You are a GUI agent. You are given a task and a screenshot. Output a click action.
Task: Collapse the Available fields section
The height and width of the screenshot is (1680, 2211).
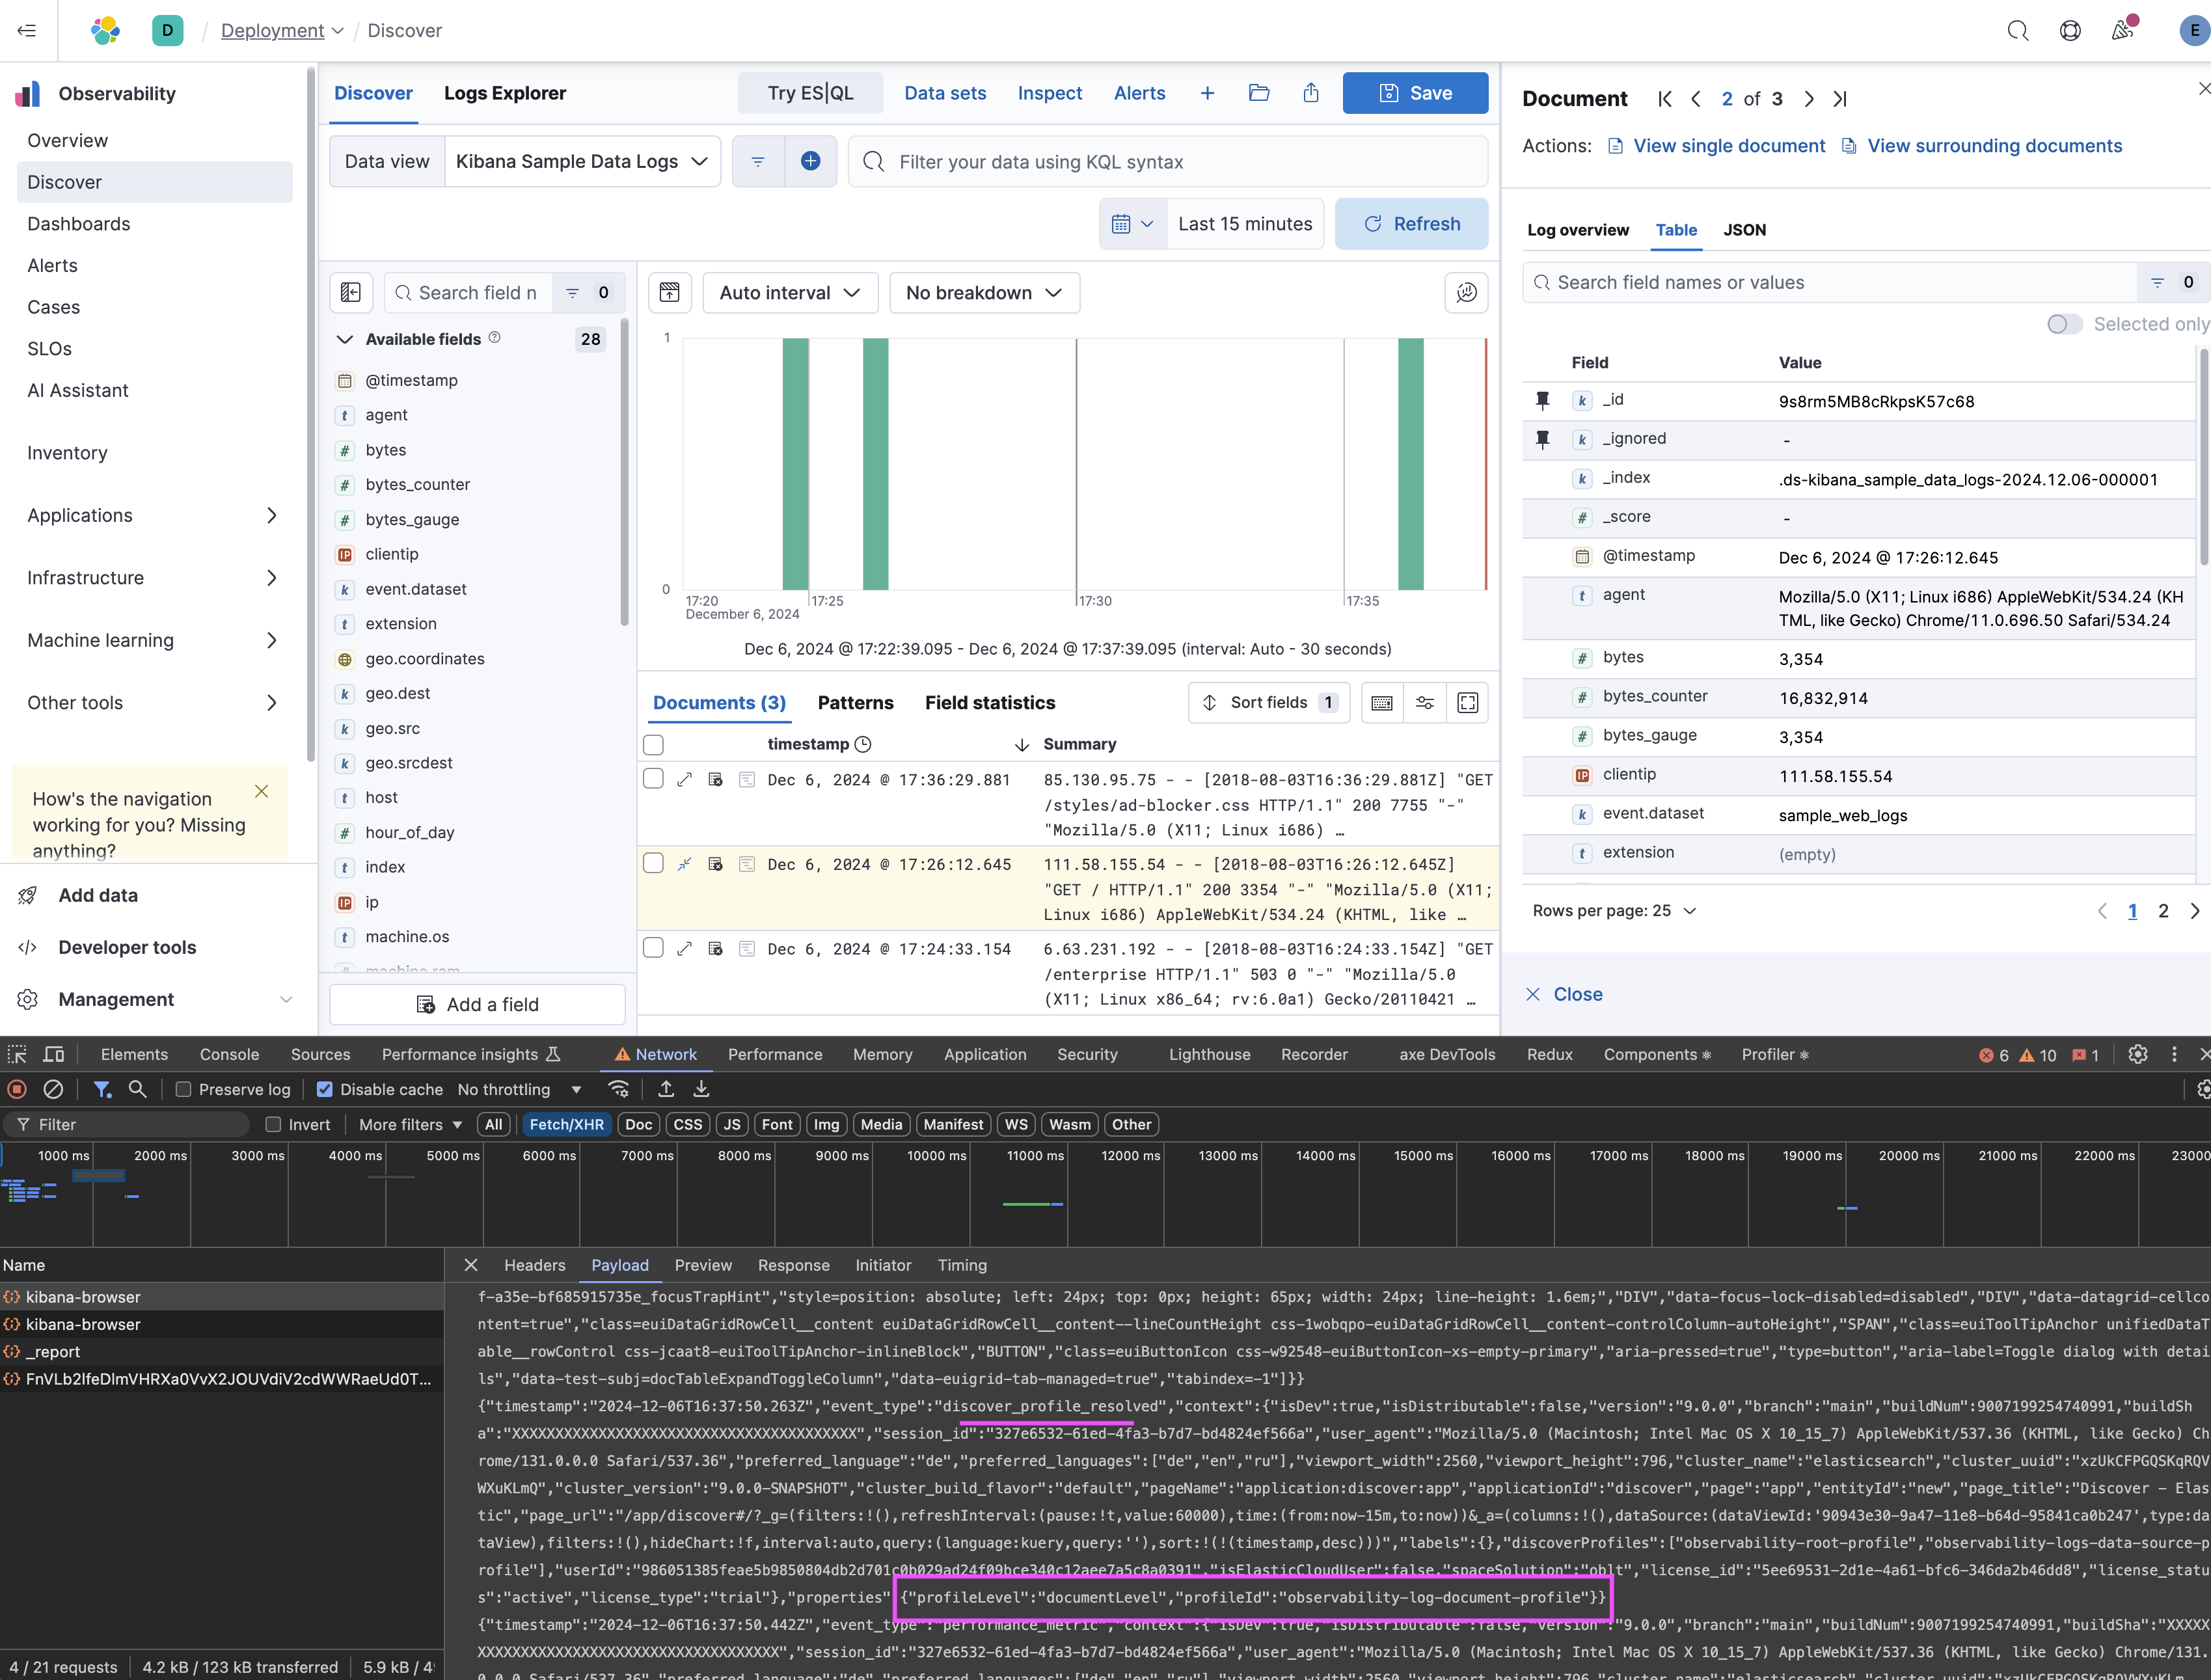344,339
